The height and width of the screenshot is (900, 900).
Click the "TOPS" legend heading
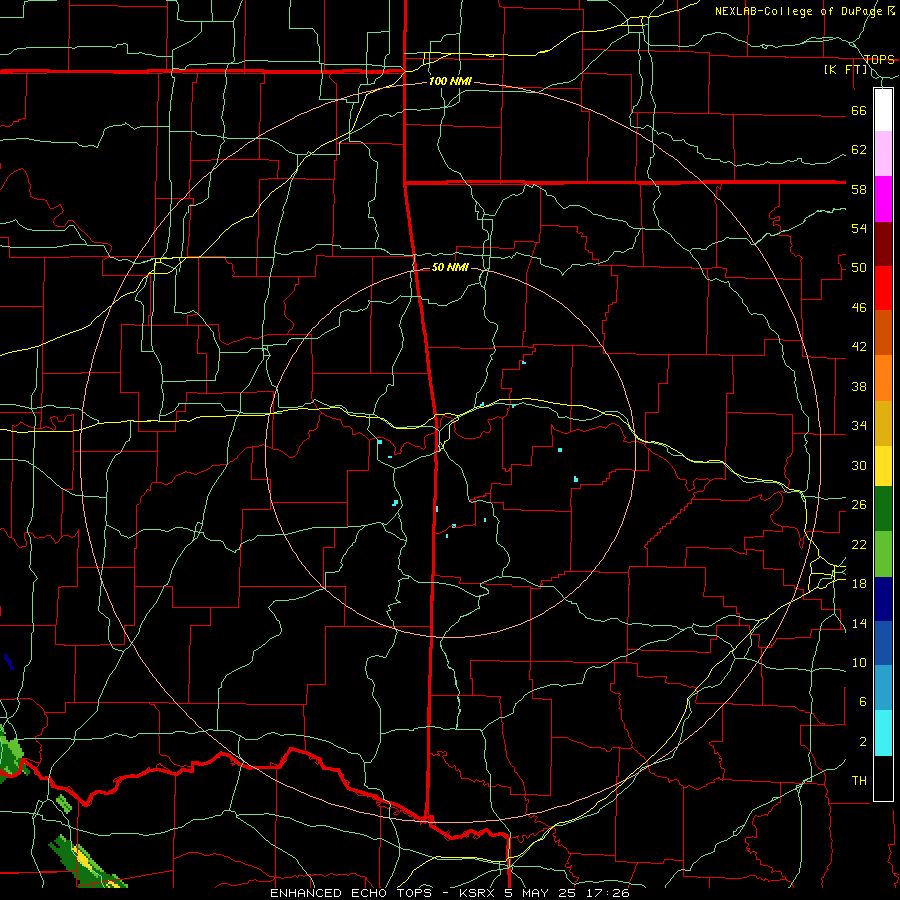[x=879, y=59]
